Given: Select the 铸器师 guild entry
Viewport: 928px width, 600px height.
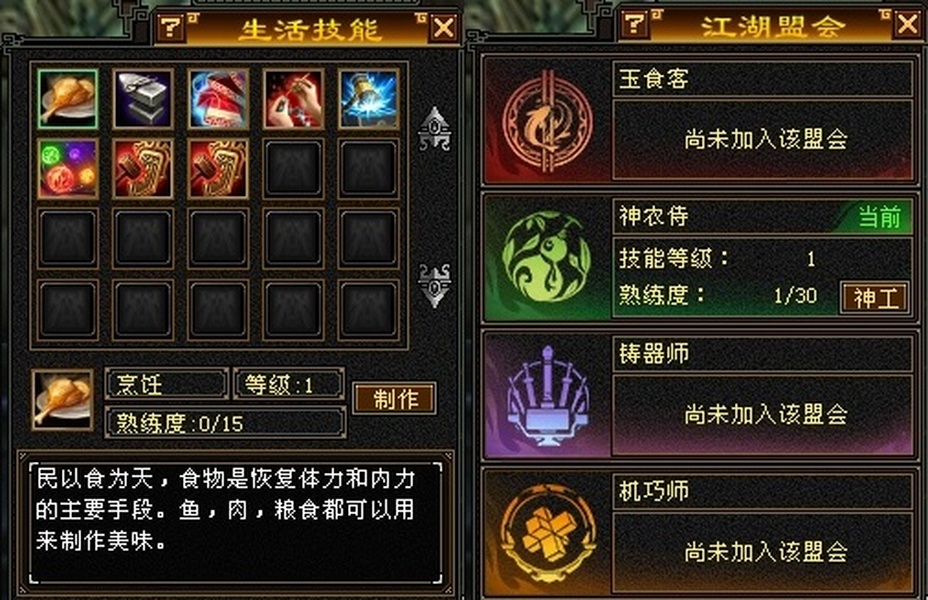Looking at the screenshot, I should 699,395.
